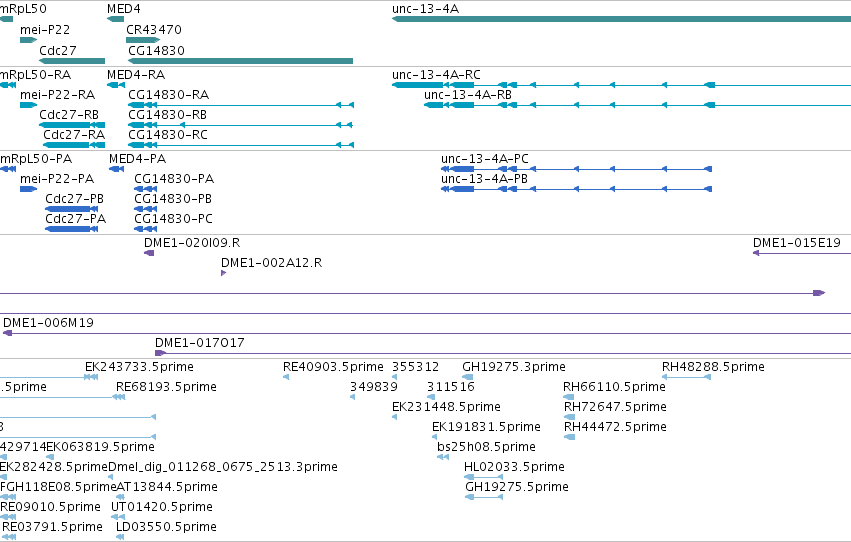Click the CG14830 gene bar

[240, 61]
